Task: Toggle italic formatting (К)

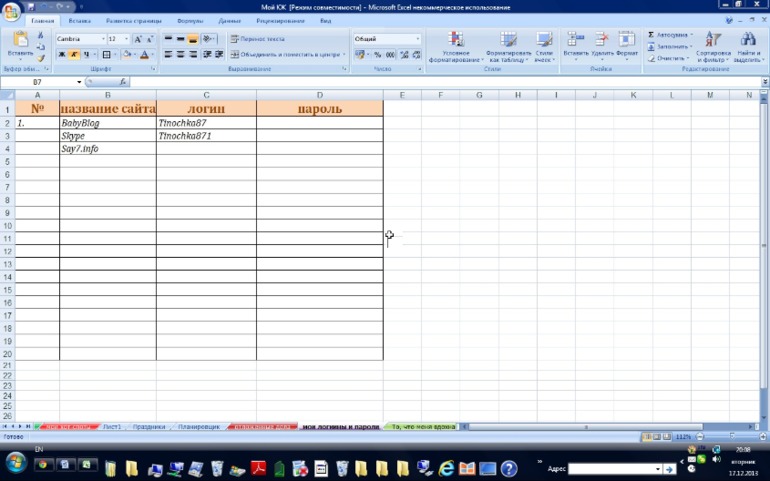Action: (x=74, y=55)
